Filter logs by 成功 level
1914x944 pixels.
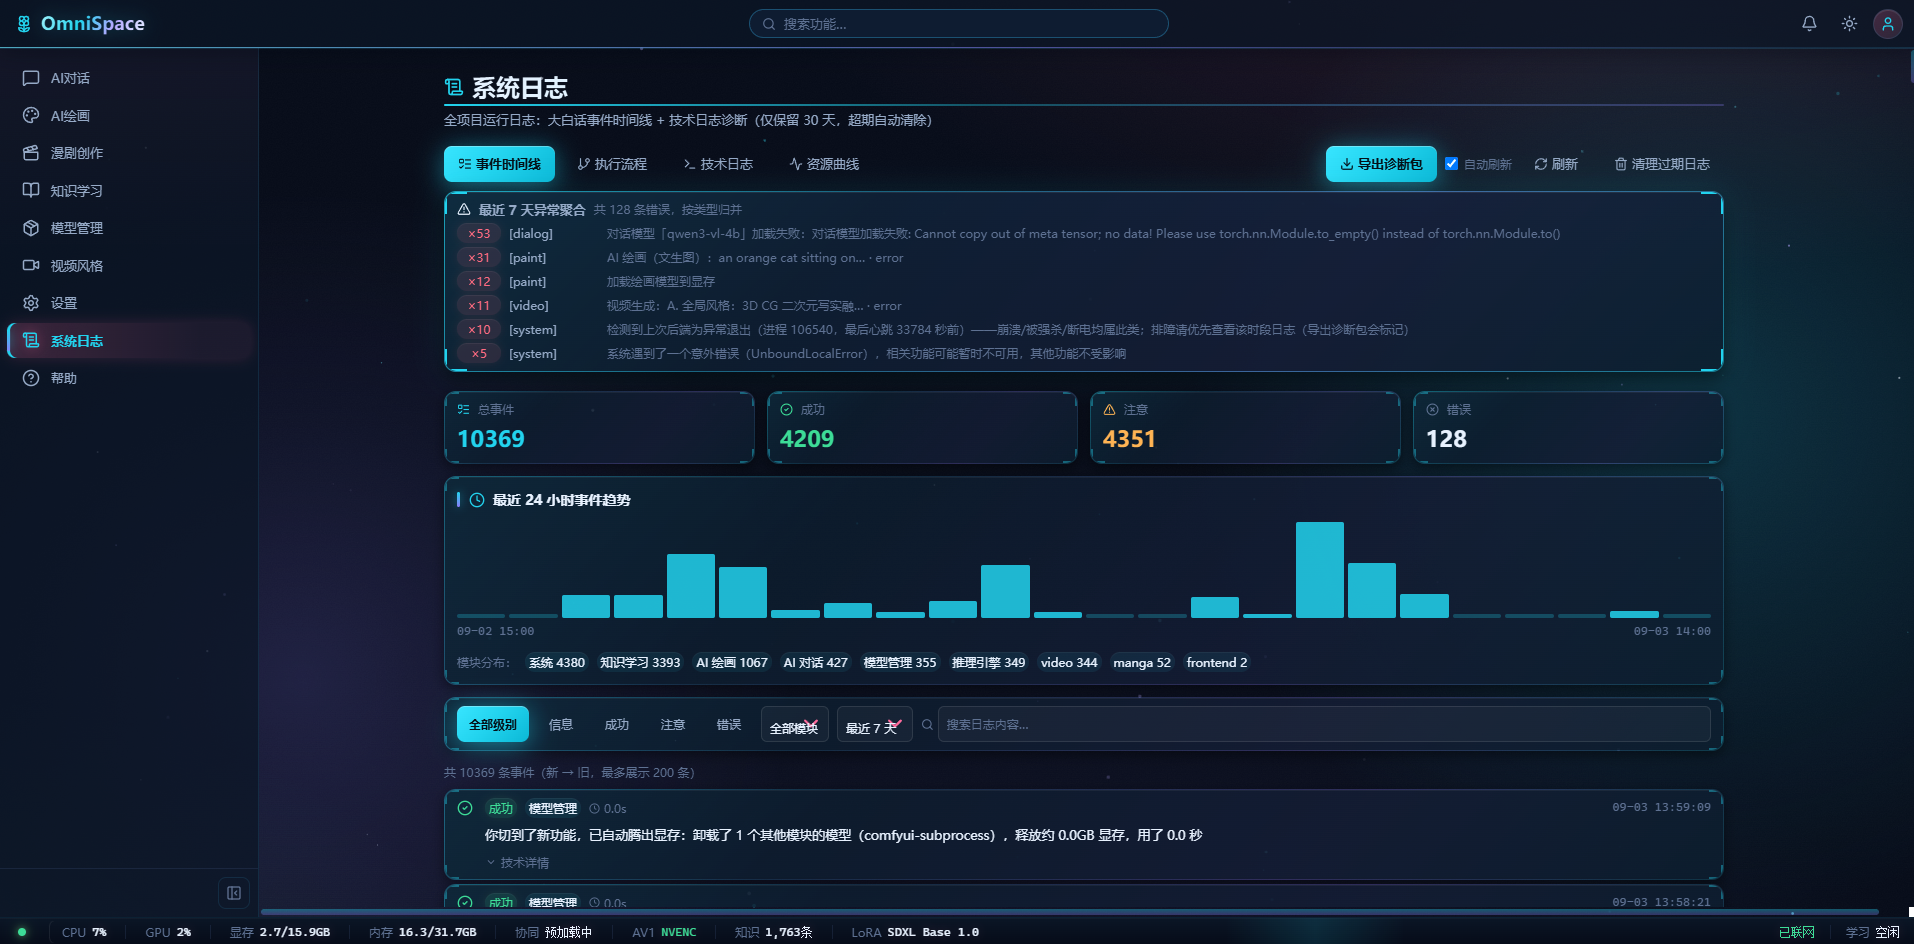click(617, 724)
